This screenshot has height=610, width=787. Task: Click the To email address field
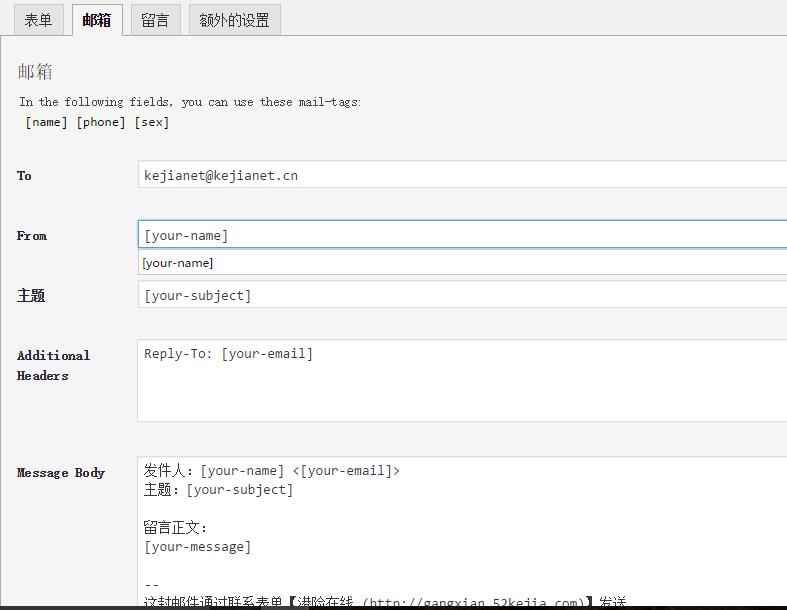[x=462, y=175]
